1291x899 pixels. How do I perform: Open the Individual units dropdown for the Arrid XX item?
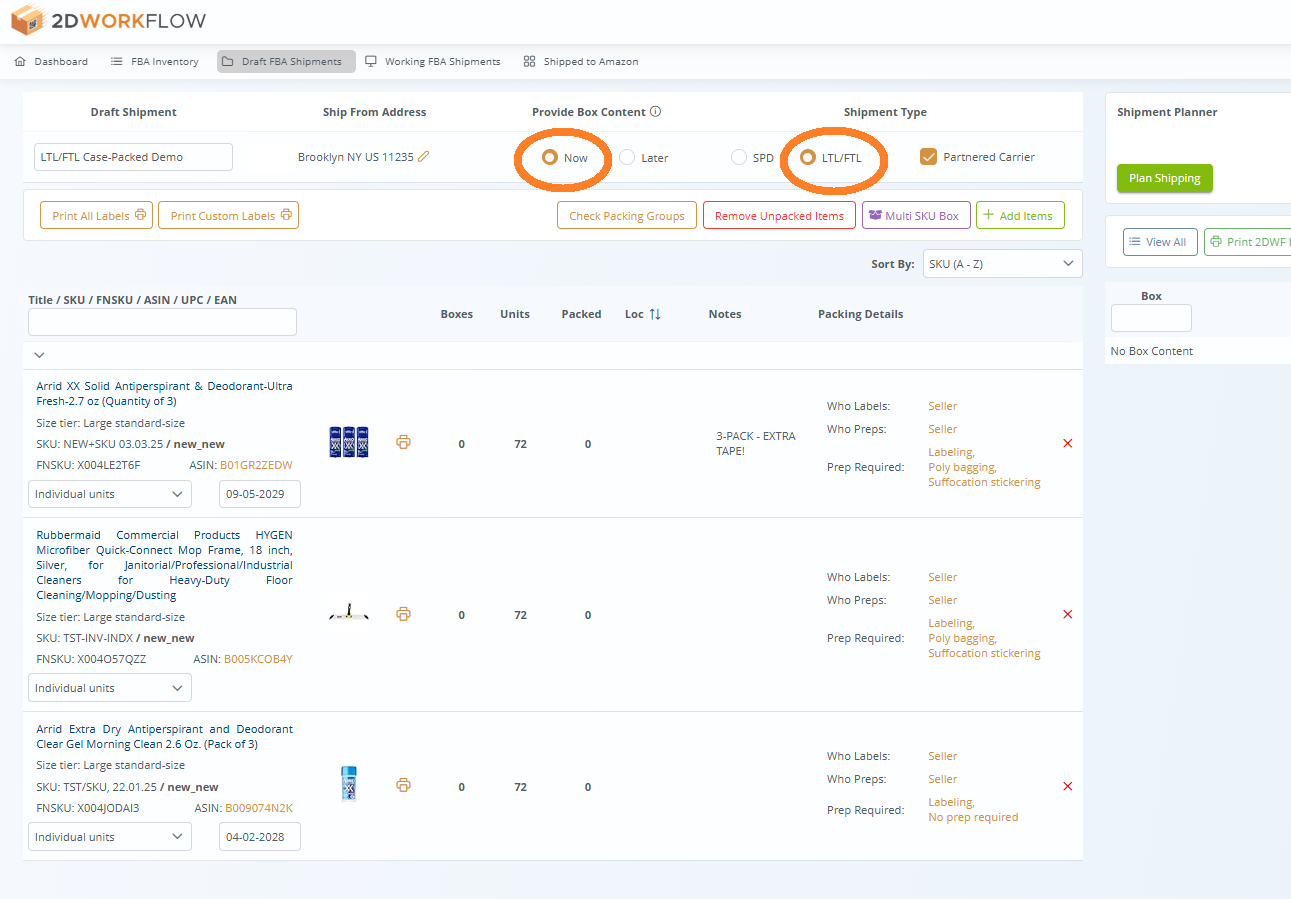click(x=109, y=493)
